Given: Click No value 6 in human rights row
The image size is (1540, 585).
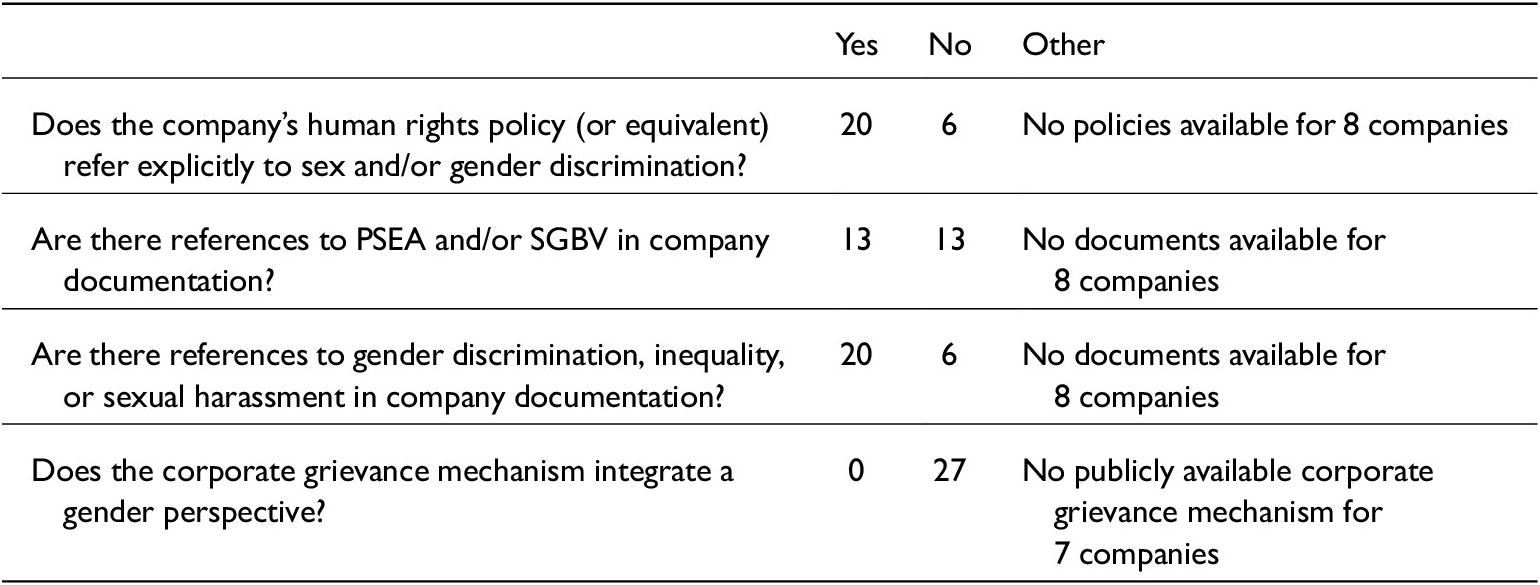Looking at the screenshot, I should [x=949, y=128].
